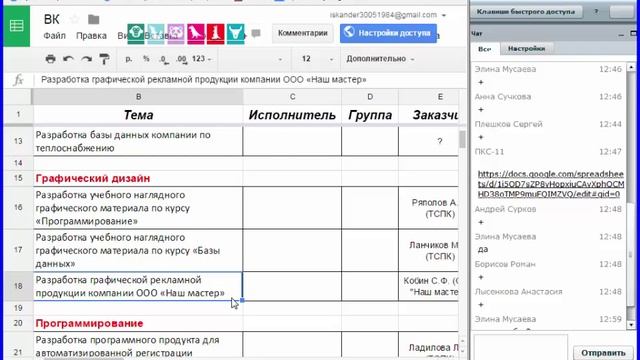Click the teal bull collaborator avatar

tap(236, 34)
